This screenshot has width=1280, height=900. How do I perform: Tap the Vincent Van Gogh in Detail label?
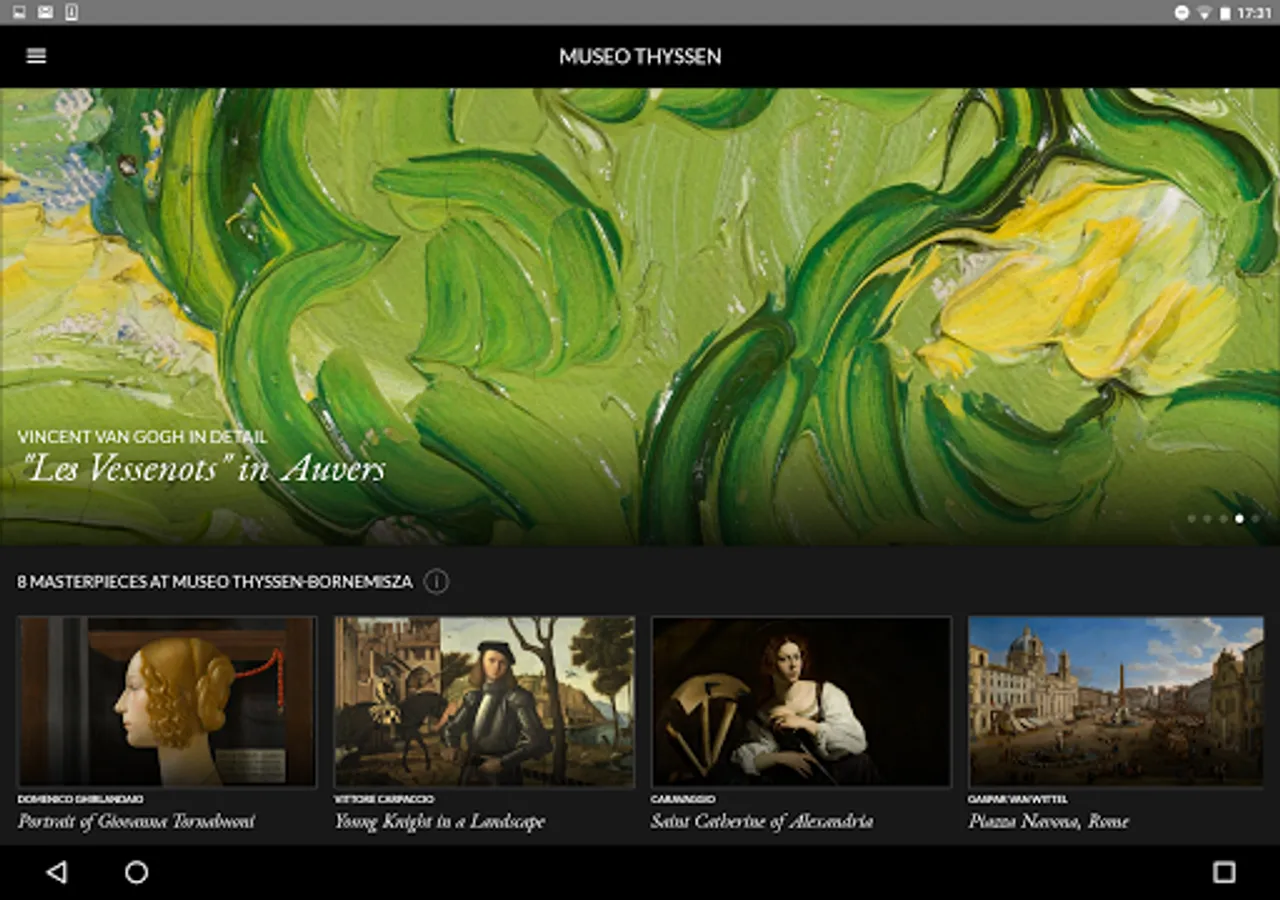point(142,437)
